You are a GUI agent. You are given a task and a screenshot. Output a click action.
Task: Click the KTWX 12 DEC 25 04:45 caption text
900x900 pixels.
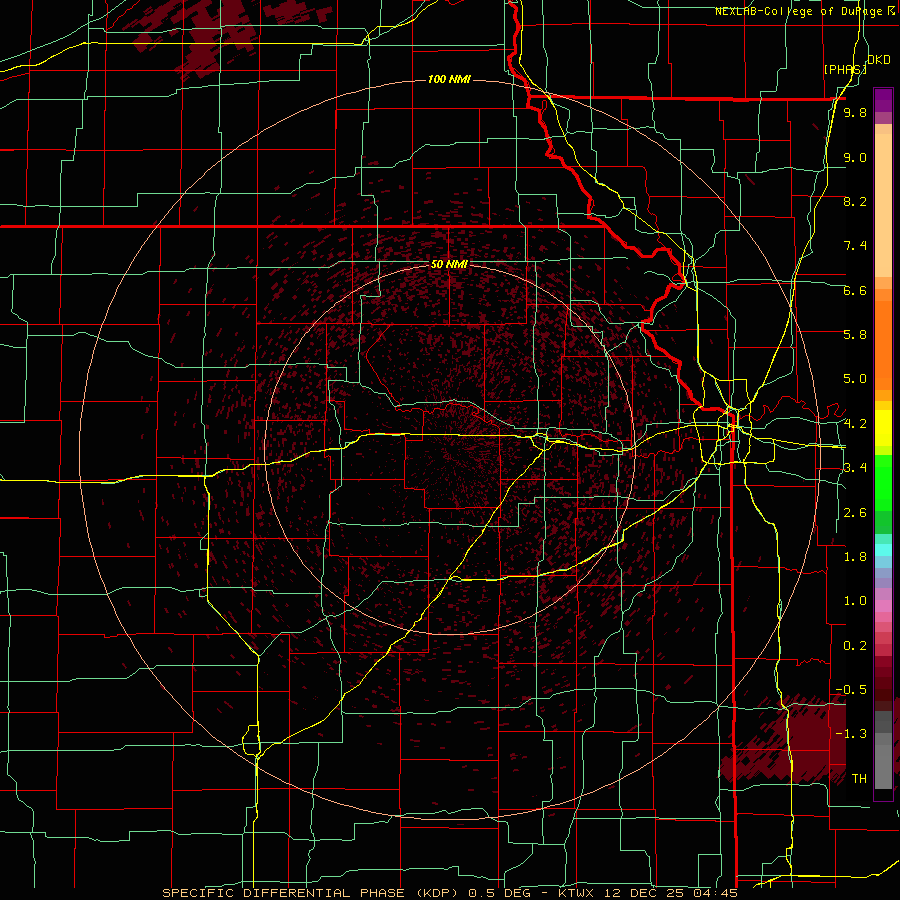tap(647, 893)
